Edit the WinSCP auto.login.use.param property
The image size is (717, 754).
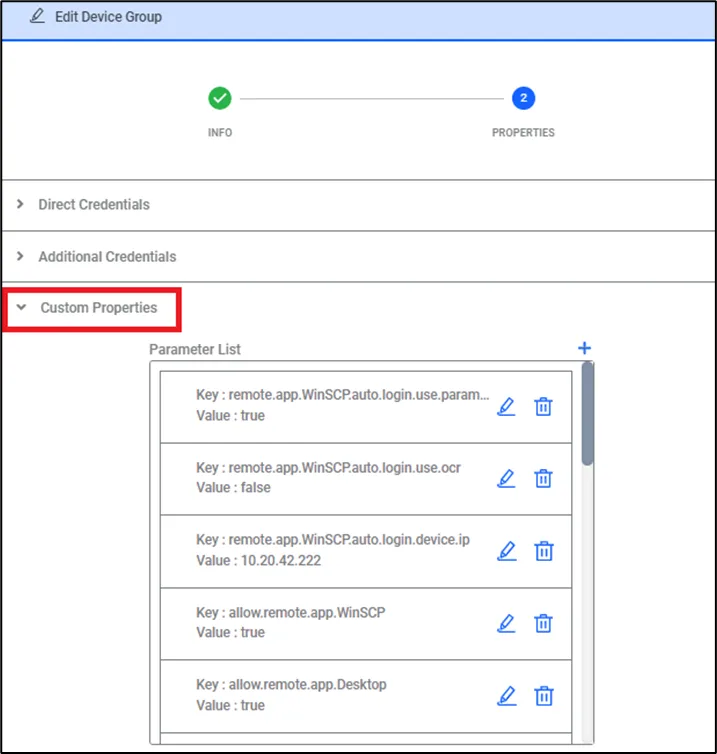click(x=506, y=407)
